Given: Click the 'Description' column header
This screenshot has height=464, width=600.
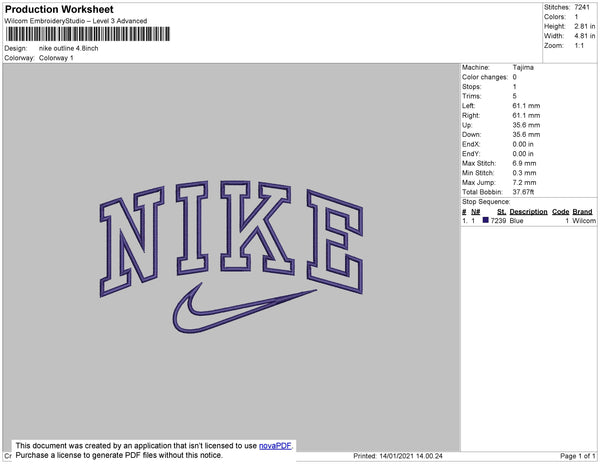Looking at the screenshot, I should [528, 212].
